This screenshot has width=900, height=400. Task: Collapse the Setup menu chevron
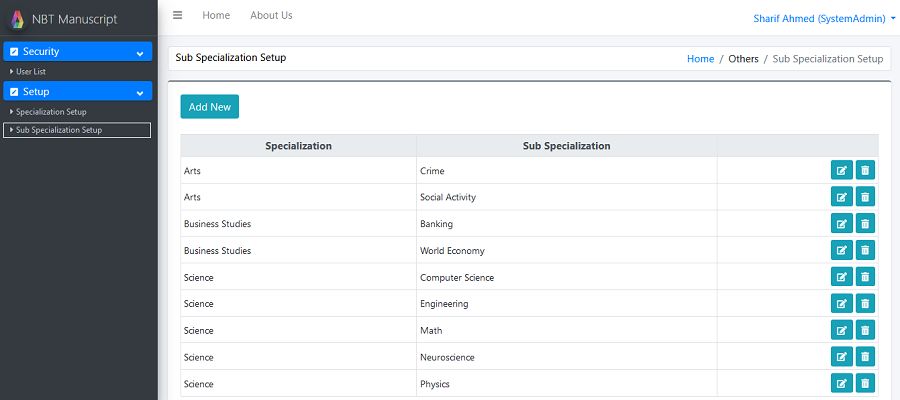[x=139, y=92]
